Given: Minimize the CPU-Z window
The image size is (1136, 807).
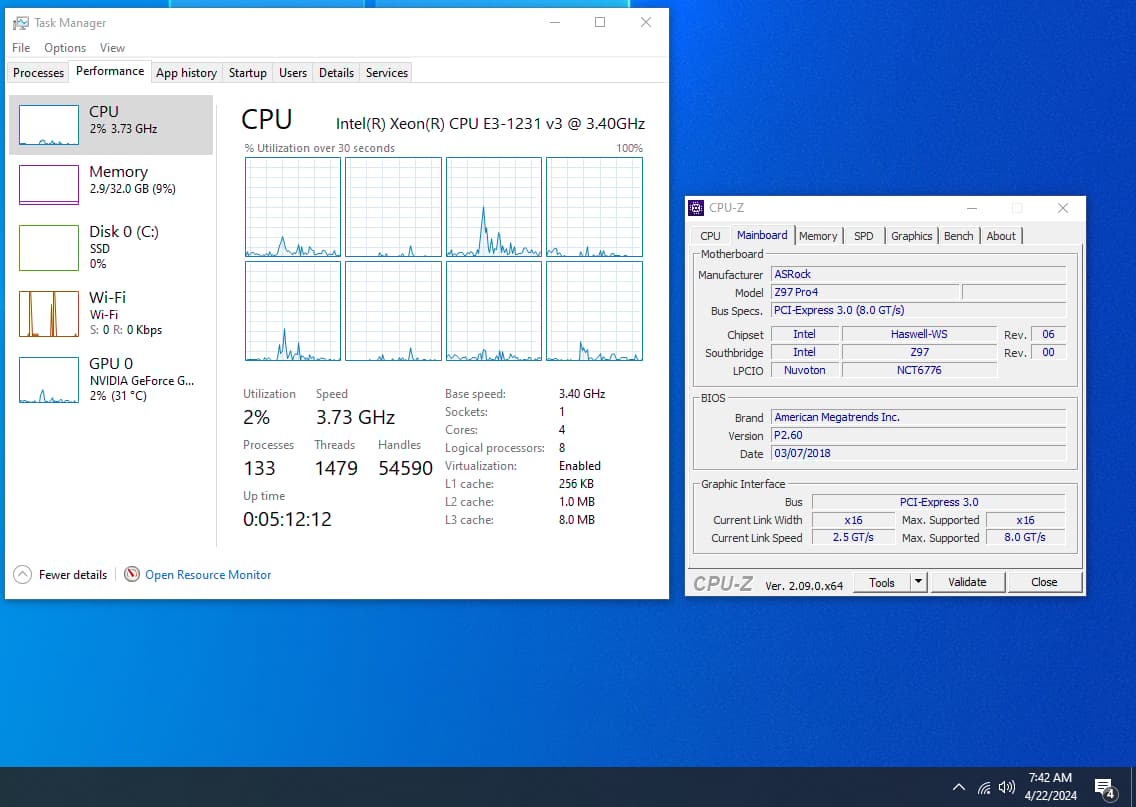Looking at the screenshot, I should (x=972, y=208).
